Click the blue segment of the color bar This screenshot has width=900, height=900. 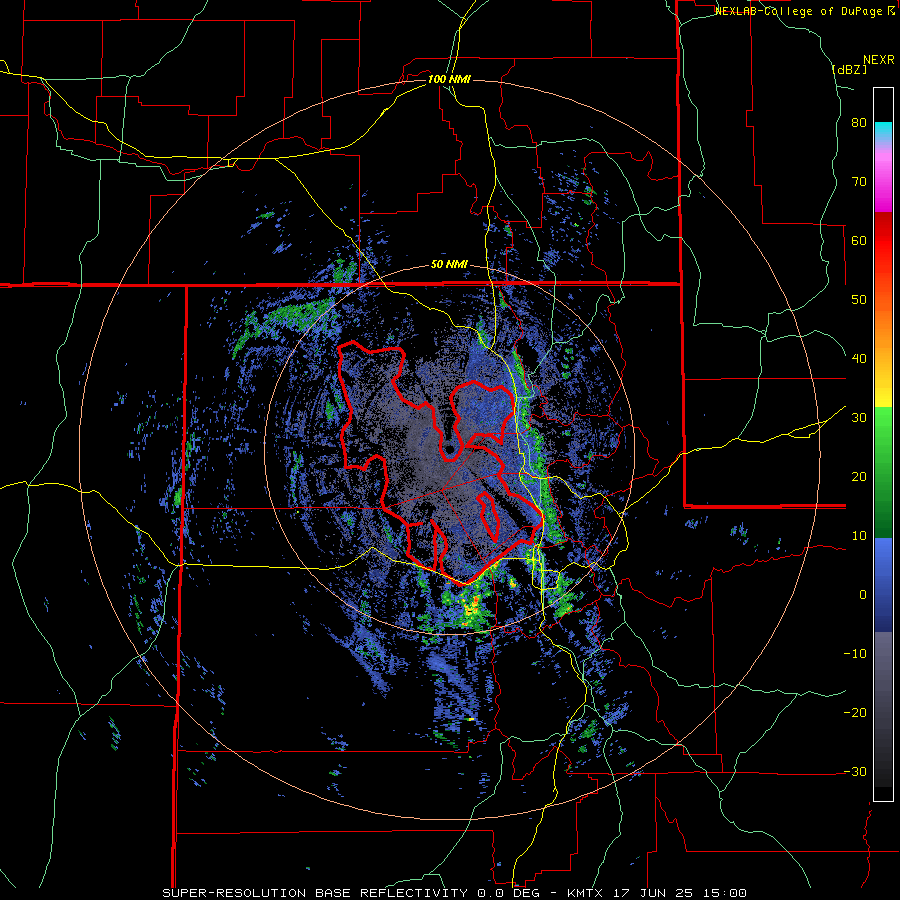click(883, 583)
